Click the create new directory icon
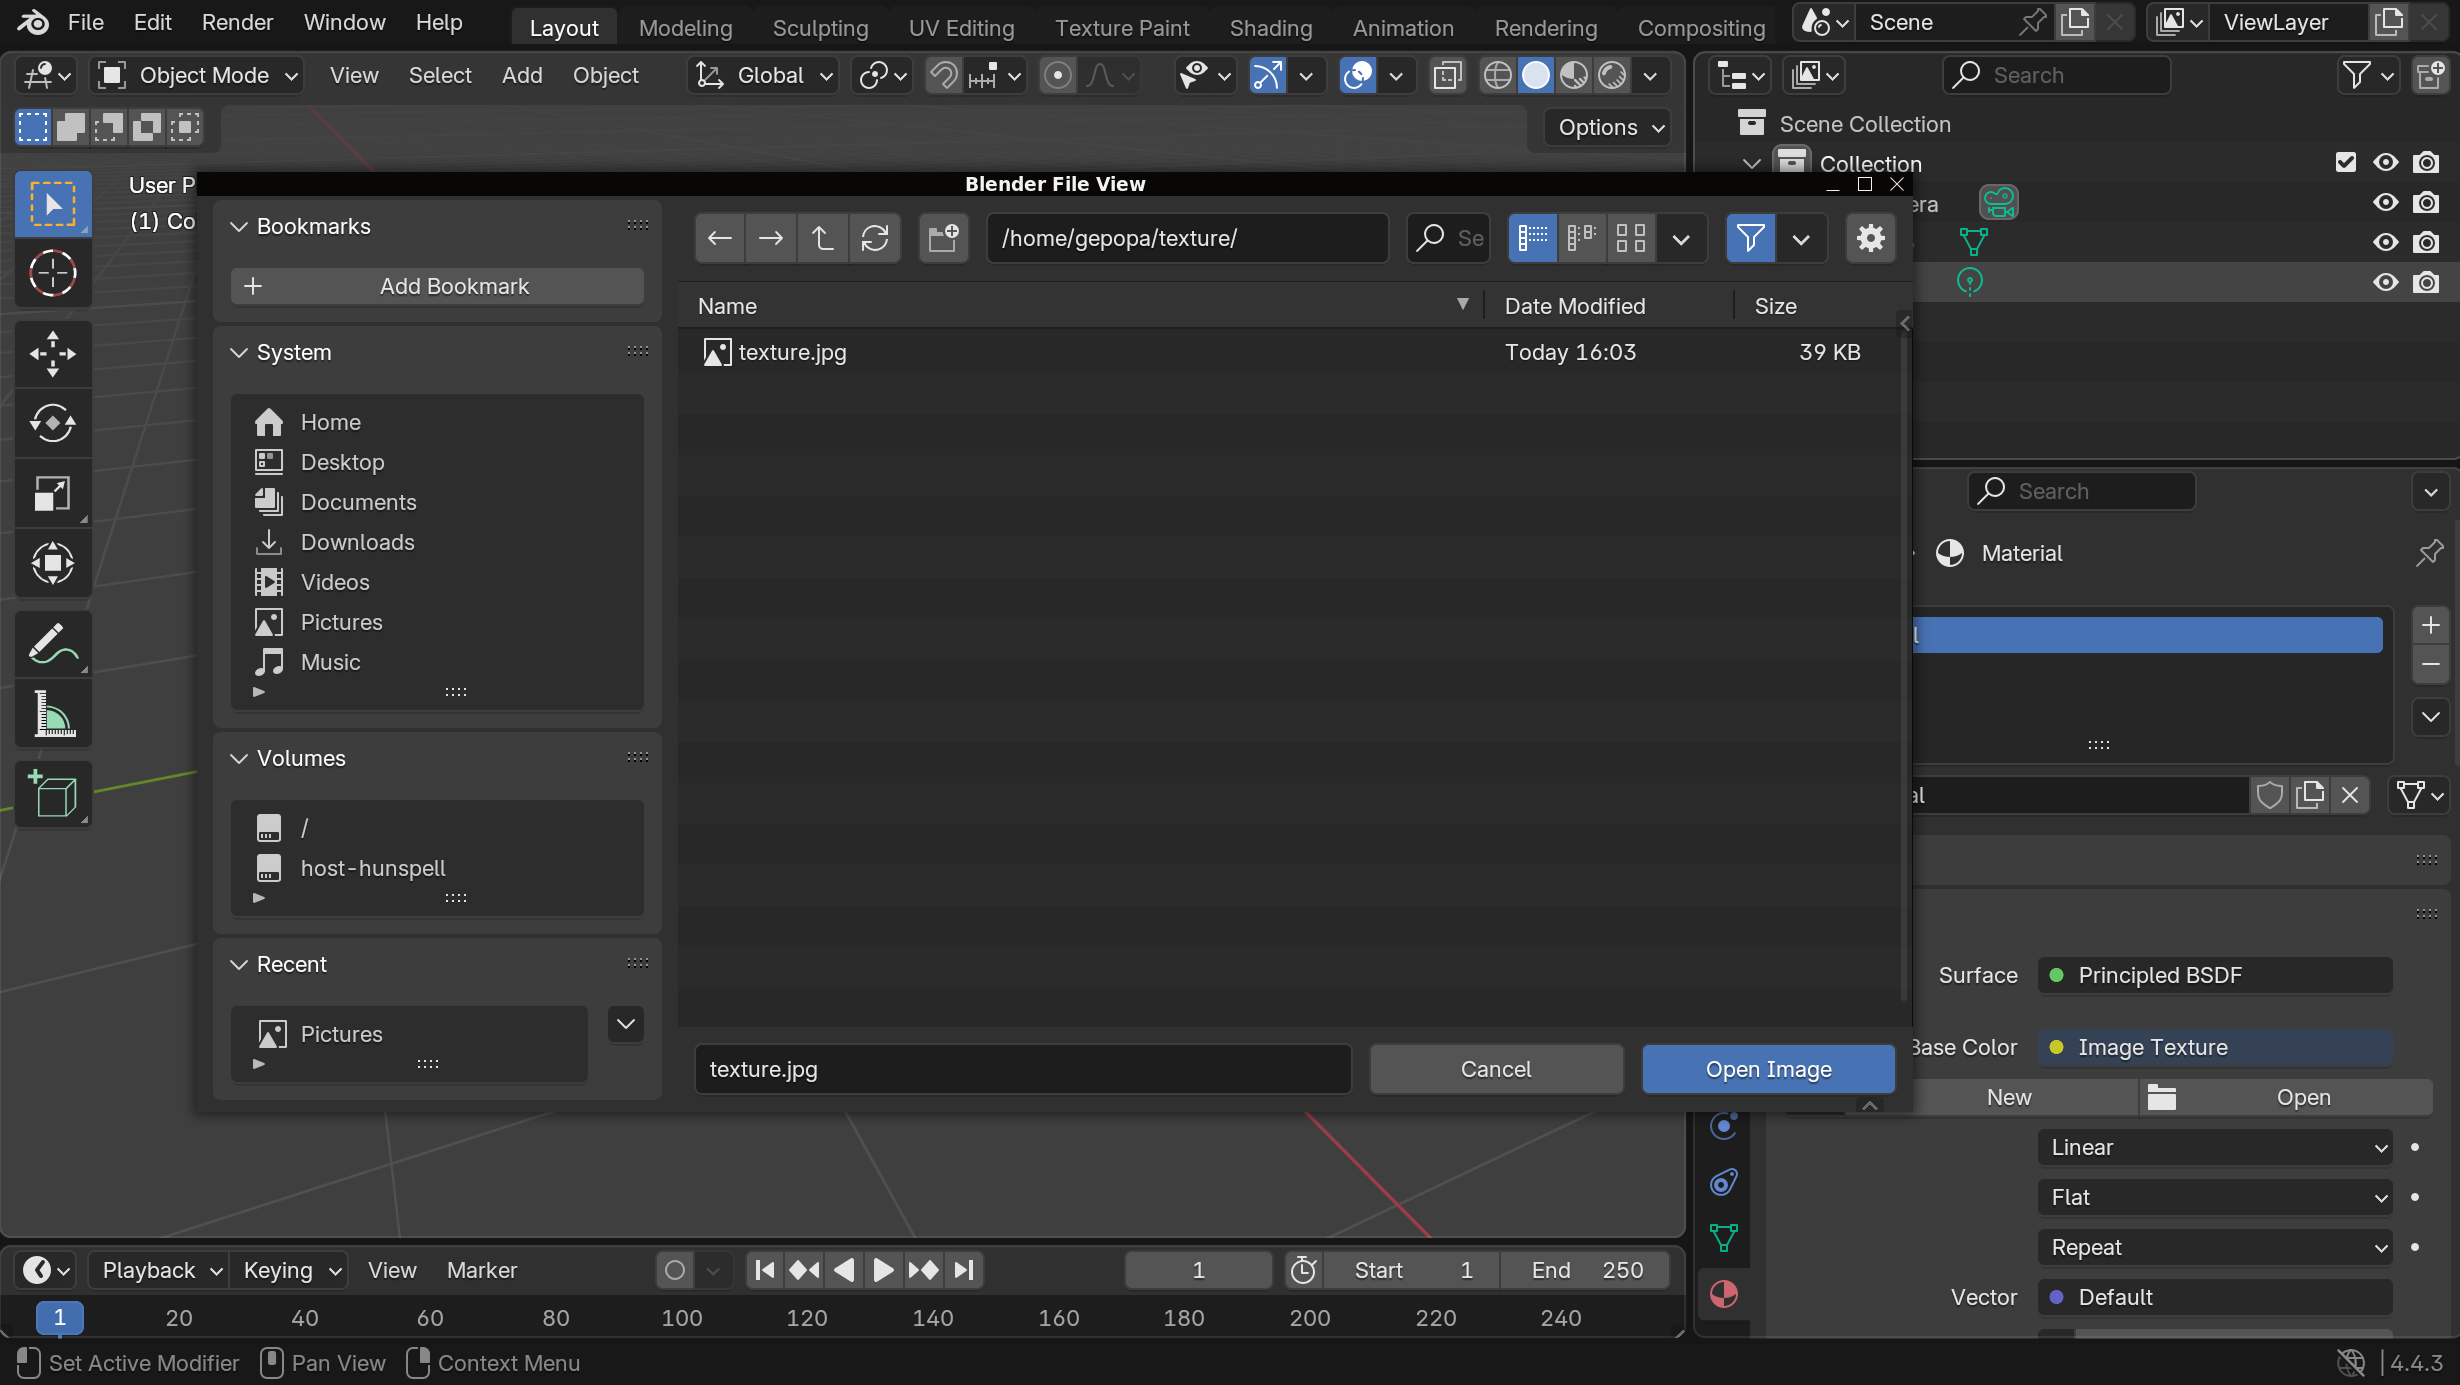The height and width of the screenshot is (1385, 2460). (x=943, y=238)
